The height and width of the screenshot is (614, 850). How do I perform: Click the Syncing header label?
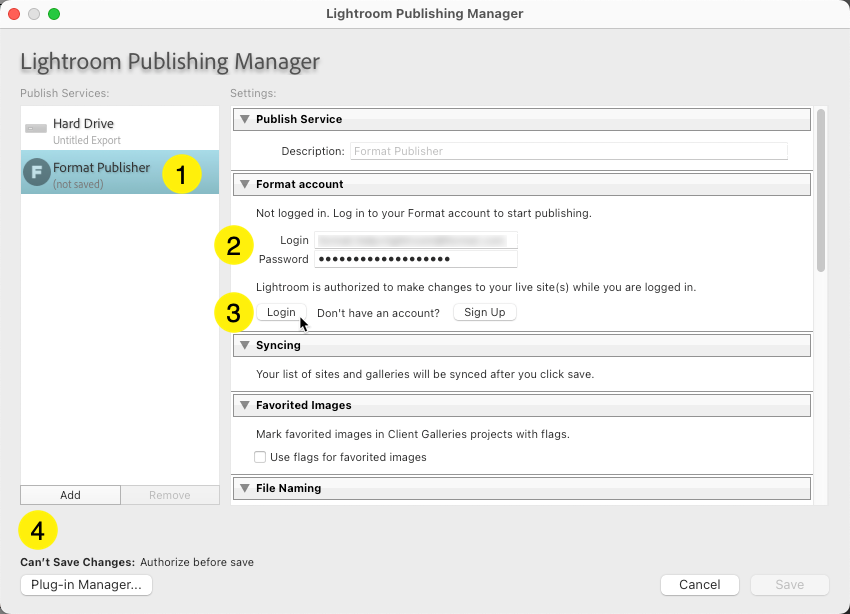(278, 345)
